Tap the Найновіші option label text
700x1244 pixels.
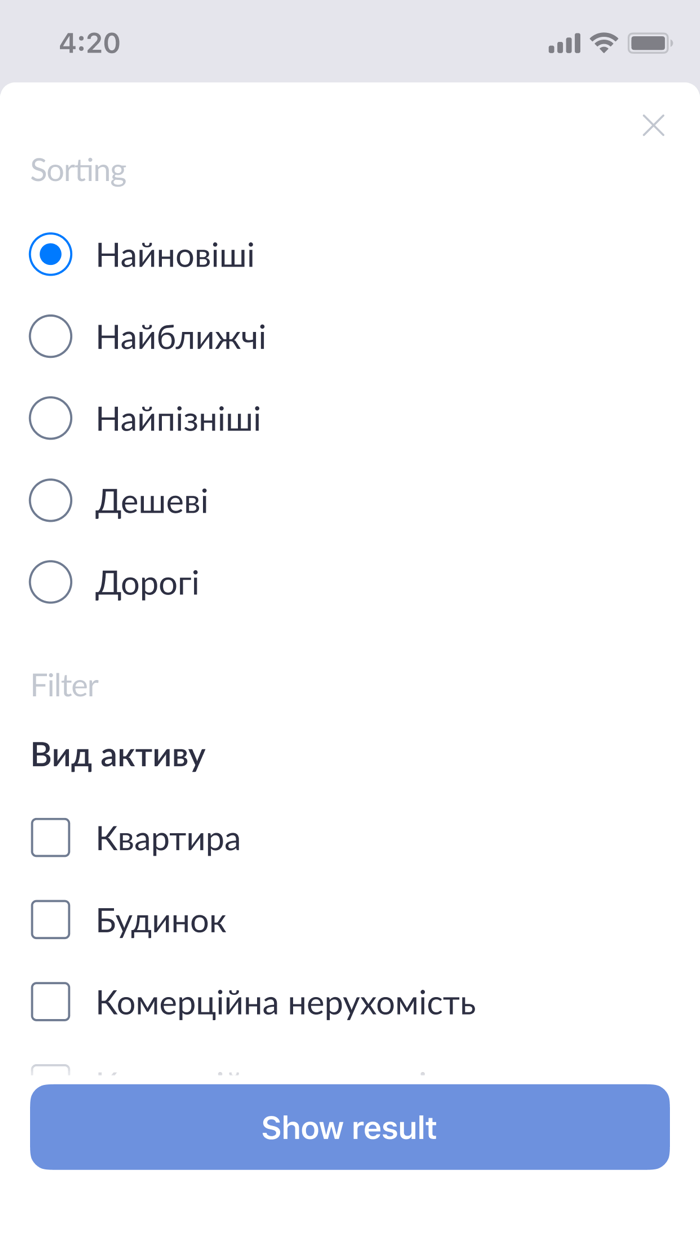pyautogui.click(x=175, y=255)
